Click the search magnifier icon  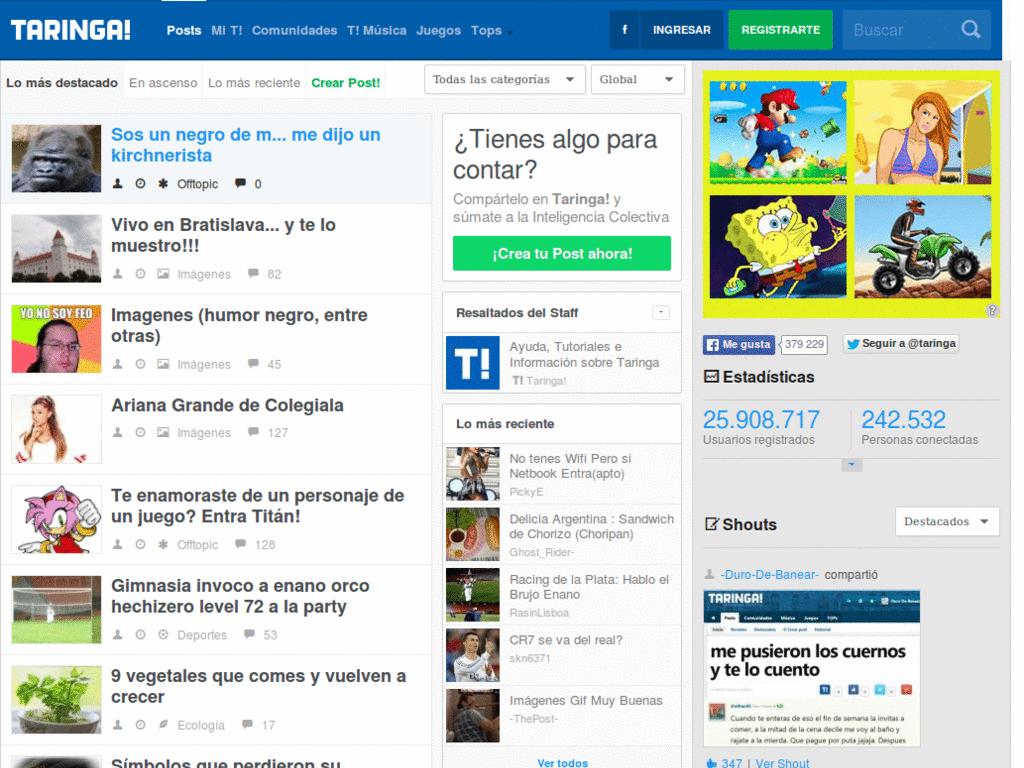coord(970,30)
